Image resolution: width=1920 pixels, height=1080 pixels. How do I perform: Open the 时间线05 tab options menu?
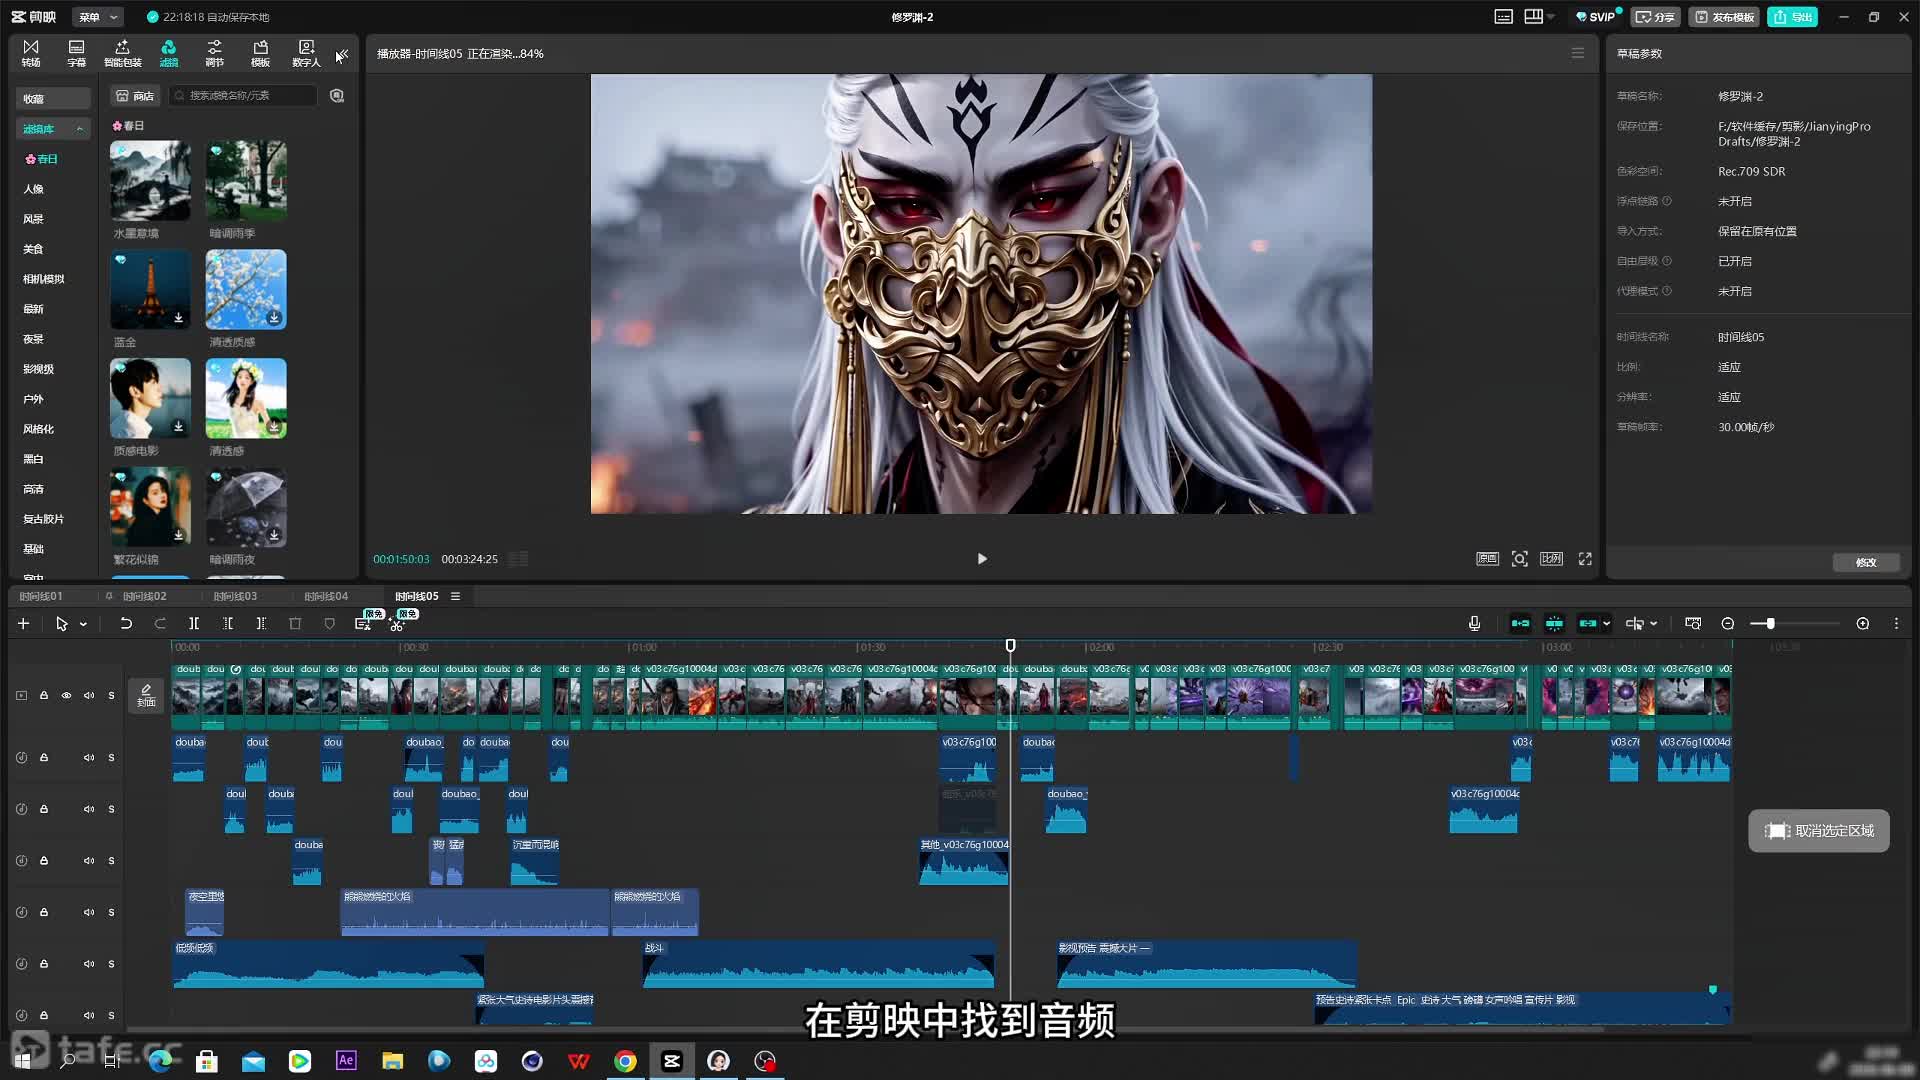point(455,597)
